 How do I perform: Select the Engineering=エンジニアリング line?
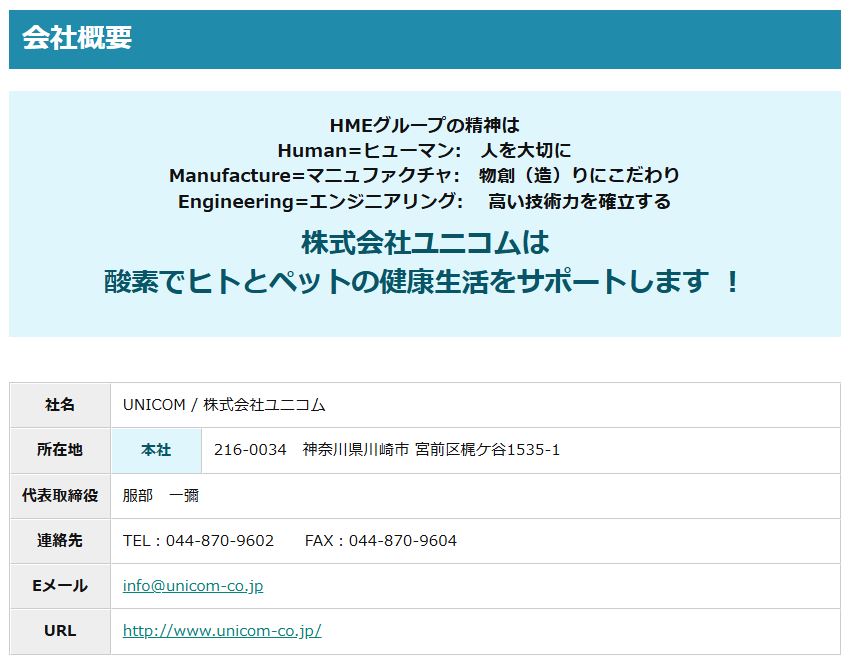(x=424, y=201)
